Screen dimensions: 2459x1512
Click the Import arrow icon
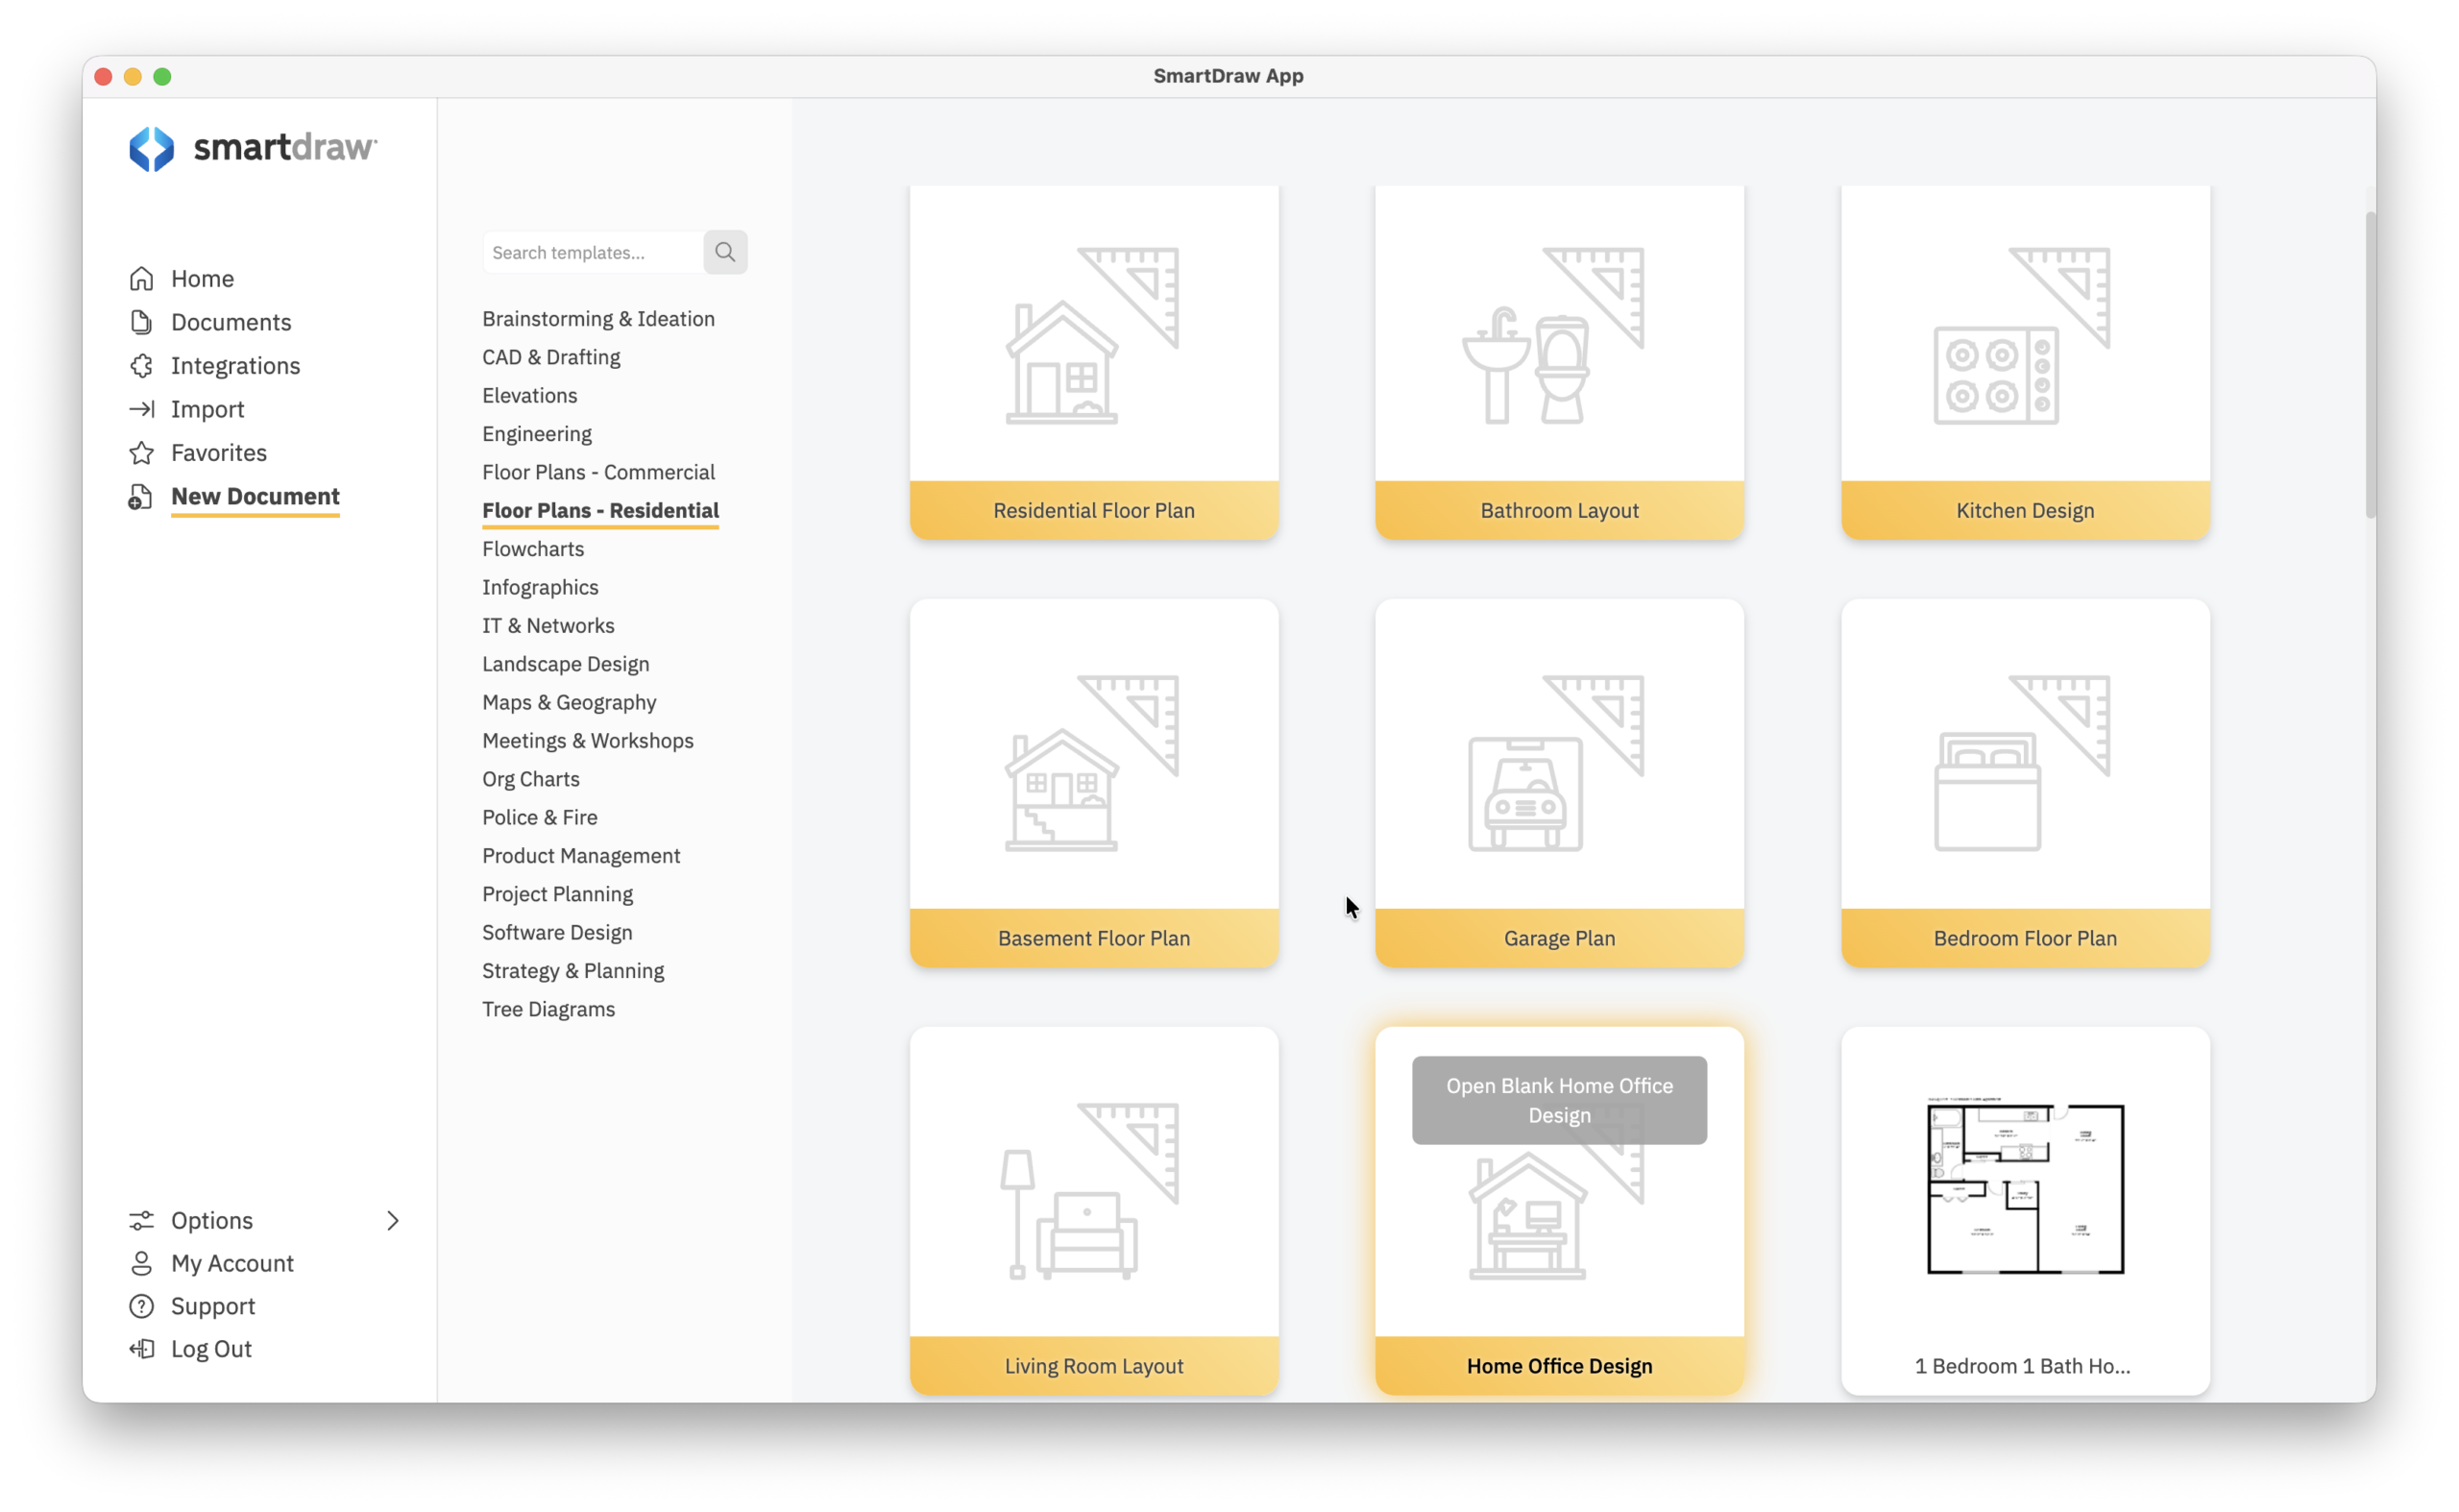coord(141,409)
